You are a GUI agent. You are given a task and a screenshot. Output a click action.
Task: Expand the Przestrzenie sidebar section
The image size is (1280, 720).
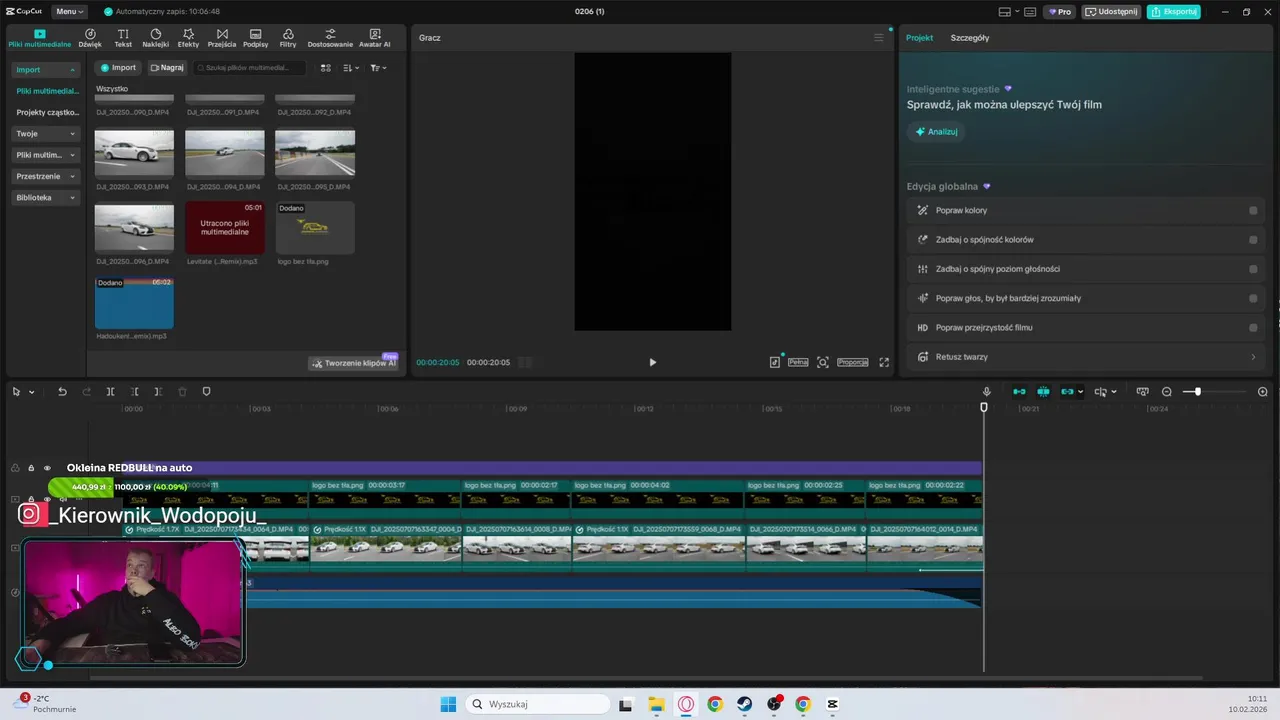(x=72, y=176)
